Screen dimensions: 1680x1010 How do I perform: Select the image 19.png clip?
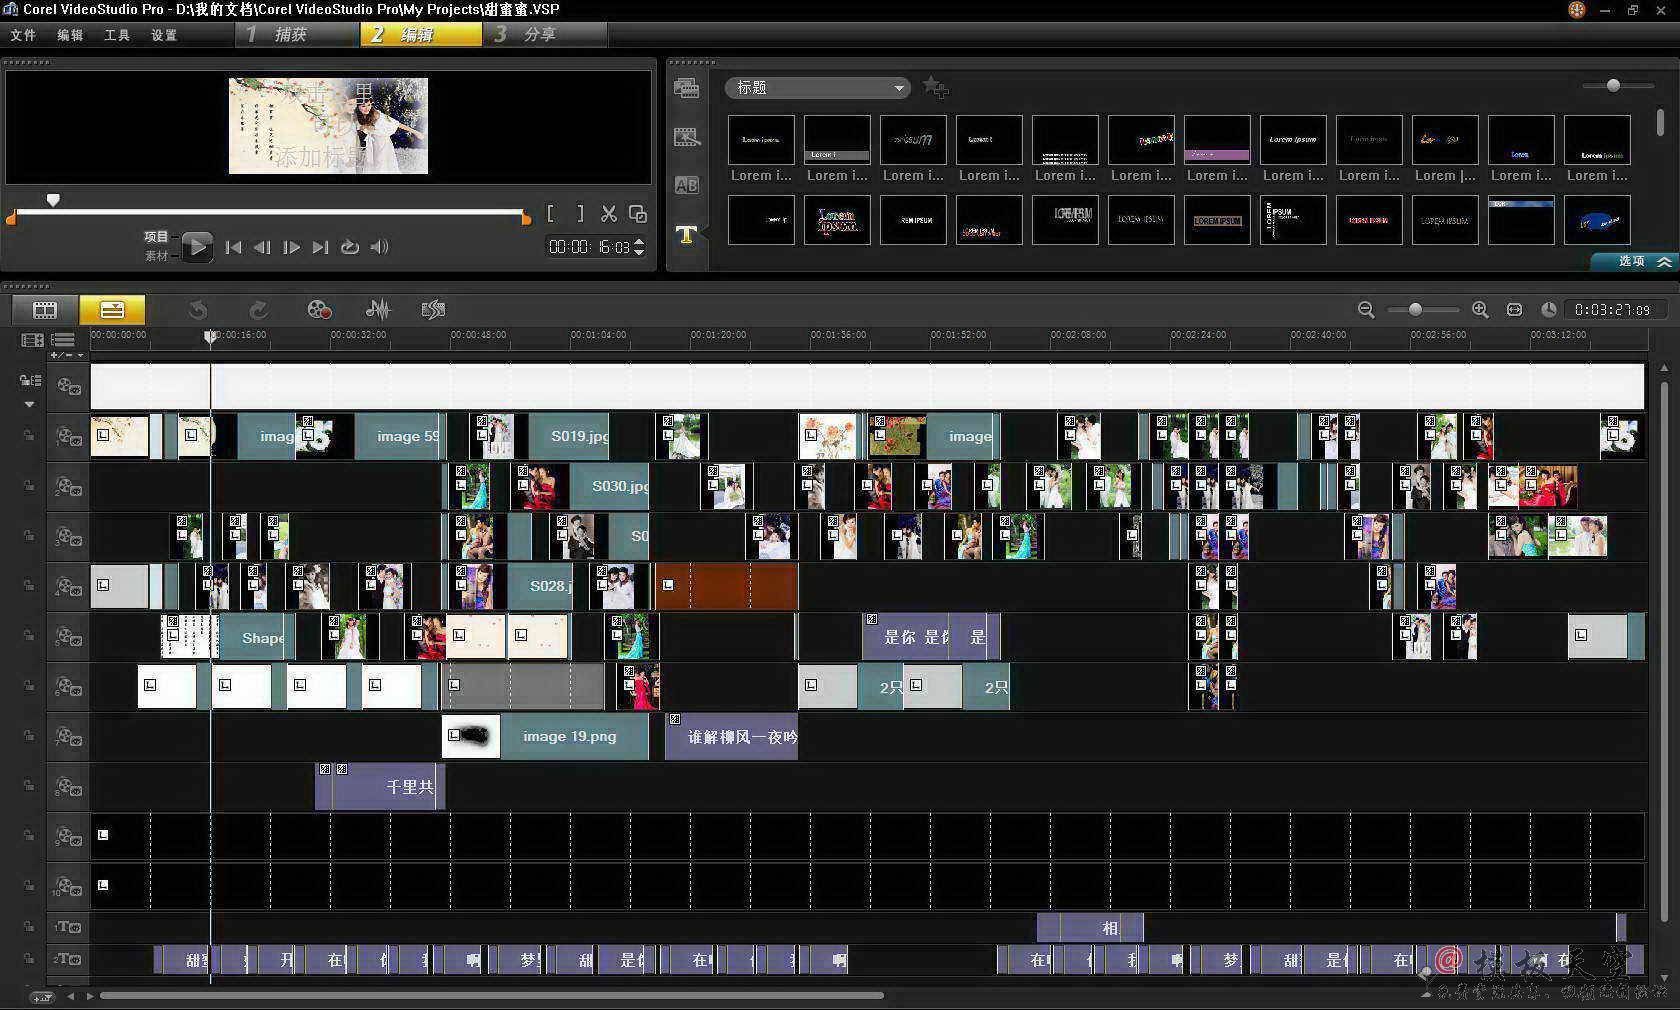545,736
